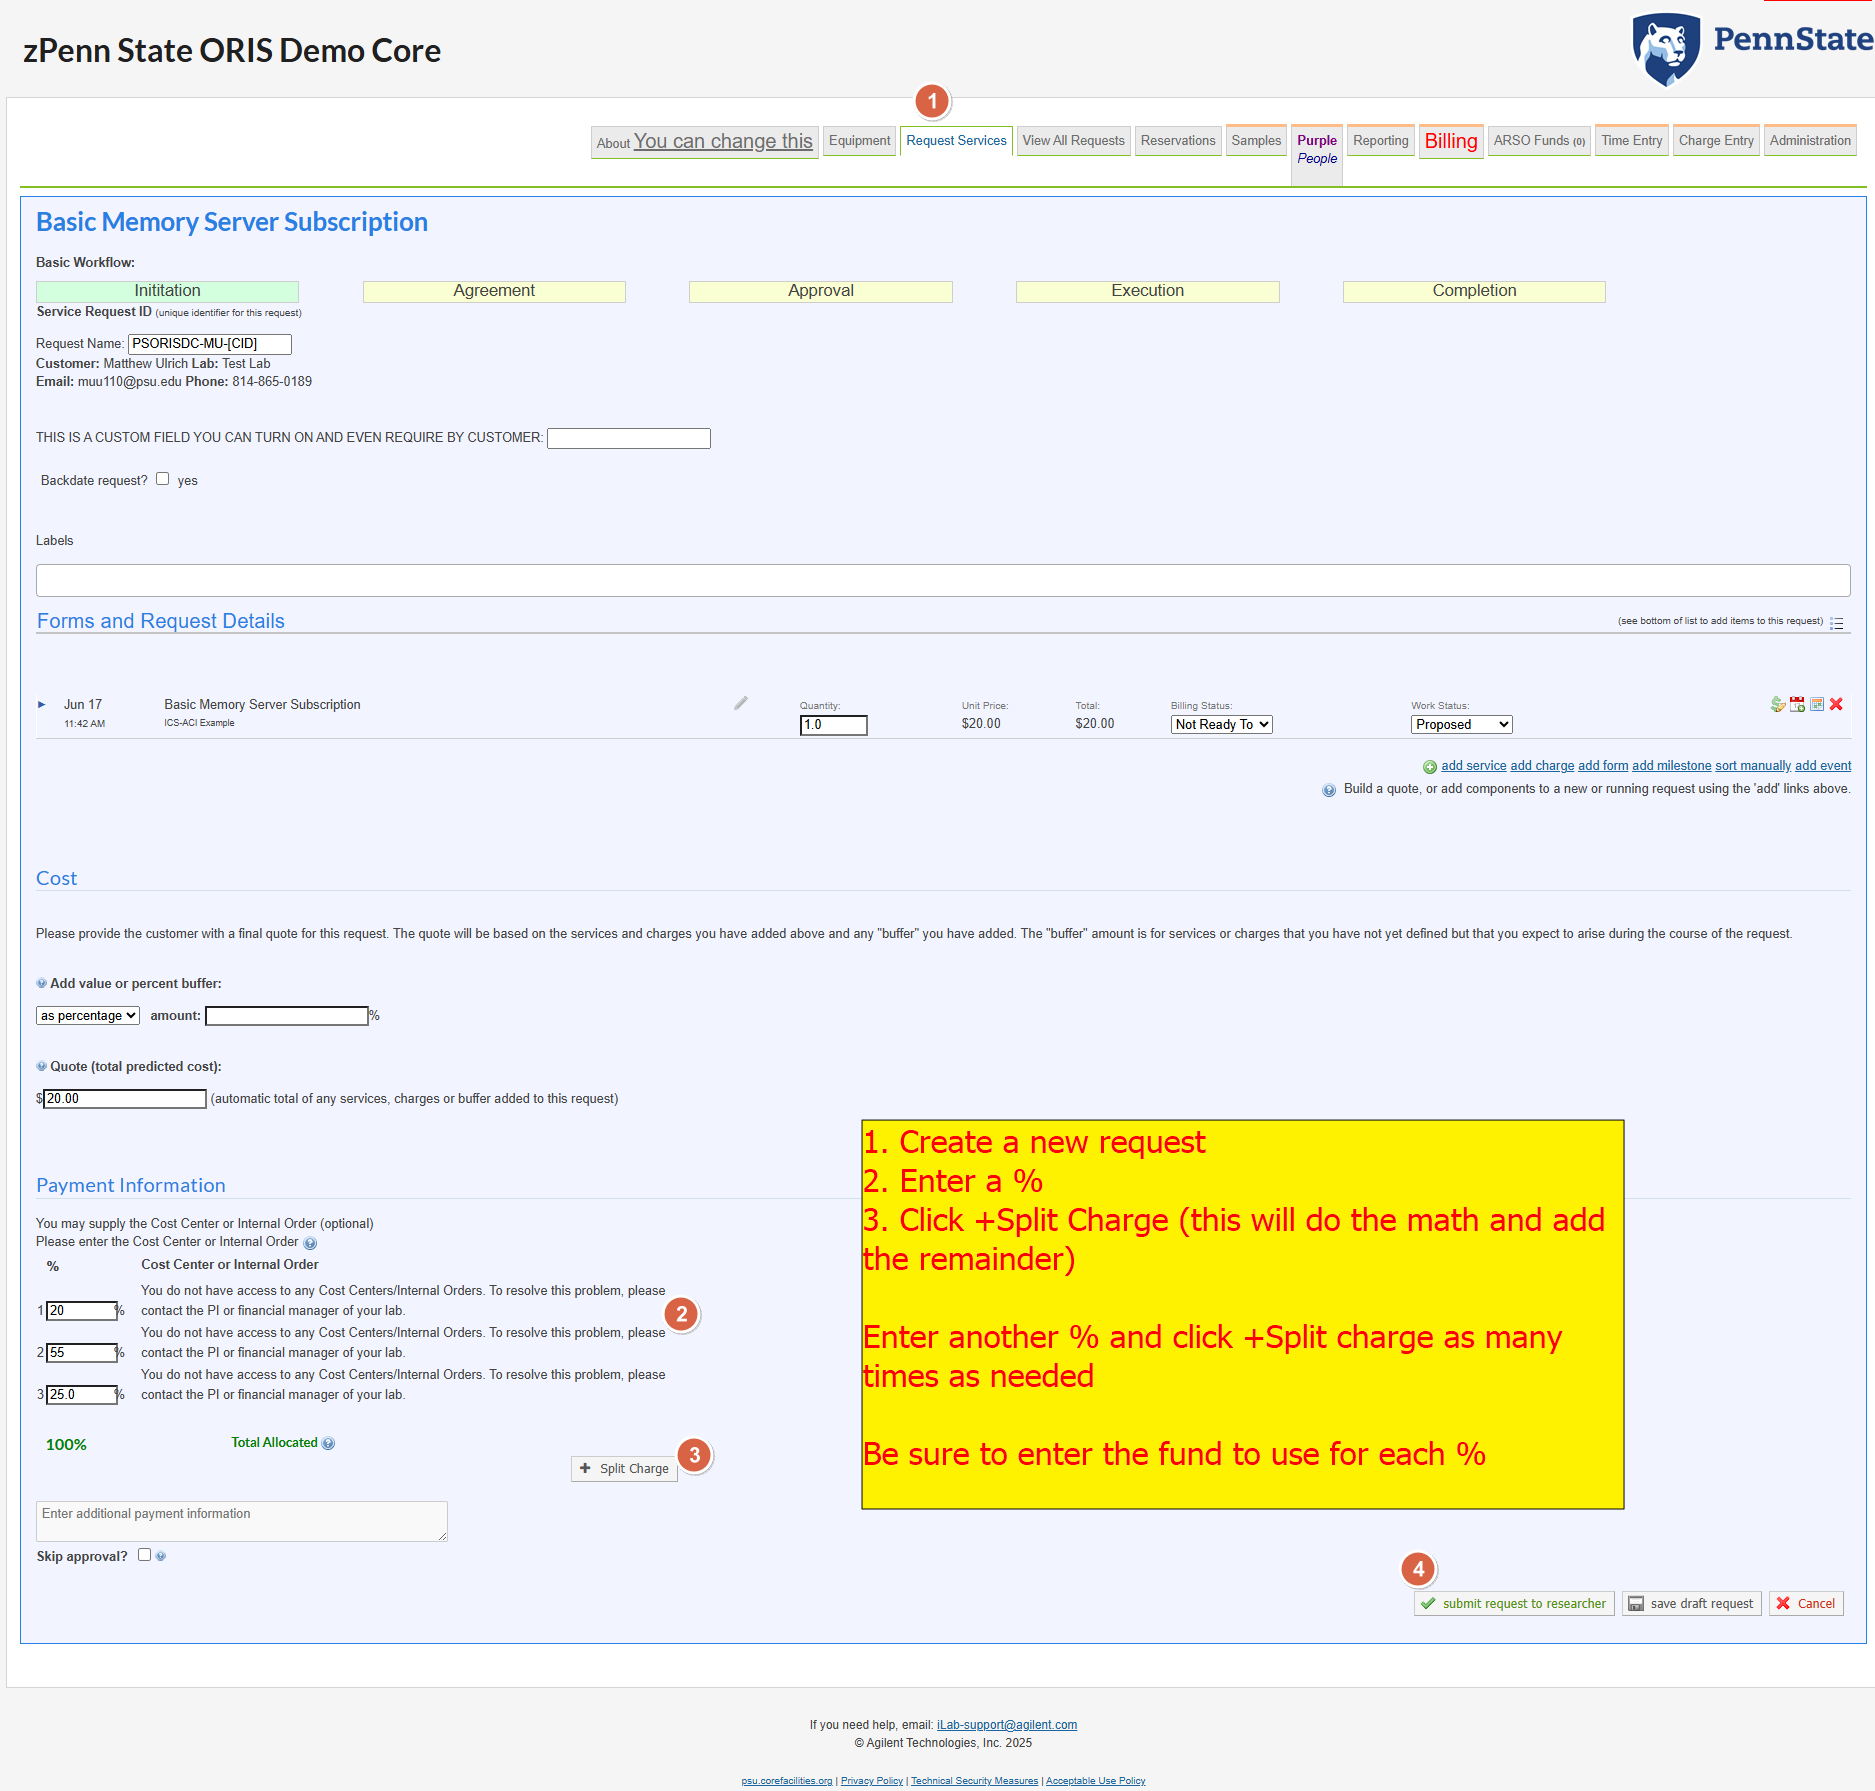Open the Billing Status dropdown

tap(1221, 724)
